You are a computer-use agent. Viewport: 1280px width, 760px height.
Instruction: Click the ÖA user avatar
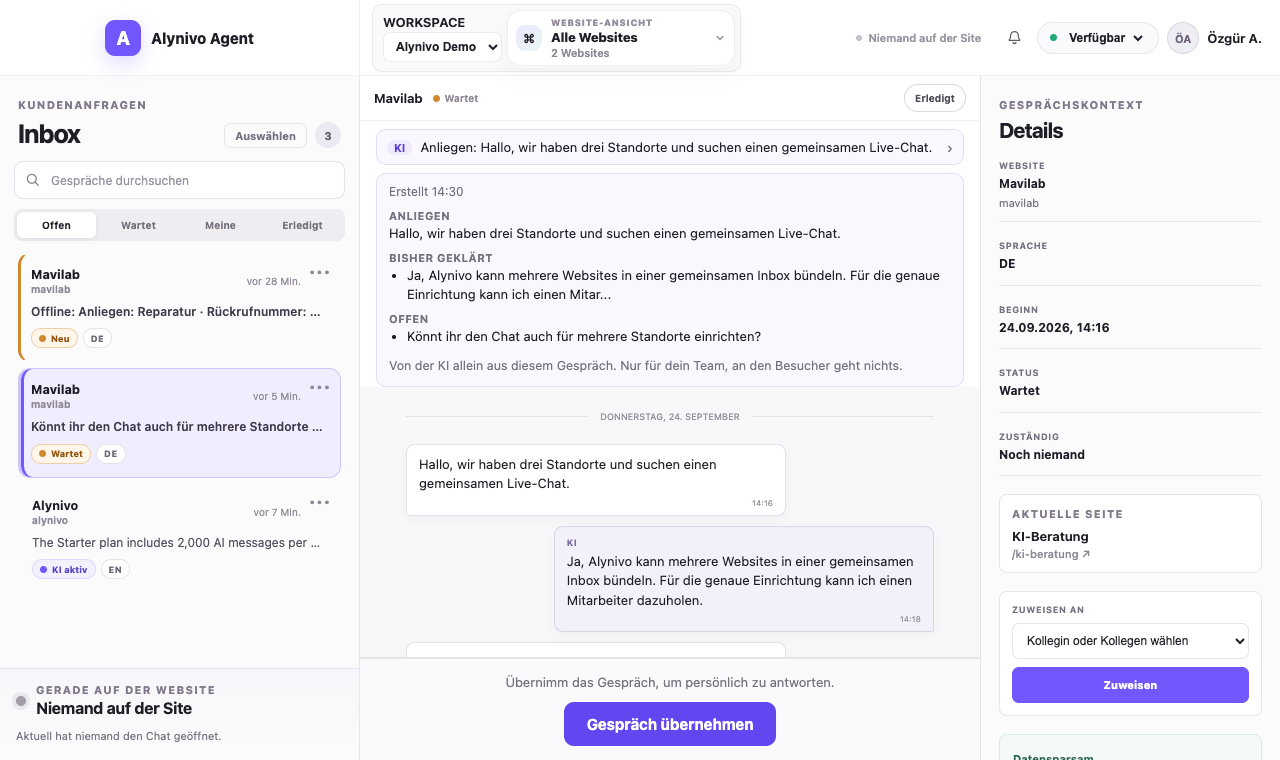[x=1183, y=38]
